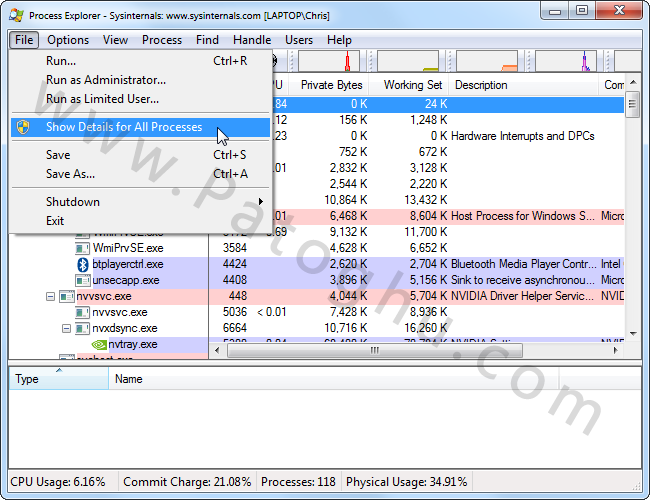Sort by the Private Bytes column header

click(331, 85)
